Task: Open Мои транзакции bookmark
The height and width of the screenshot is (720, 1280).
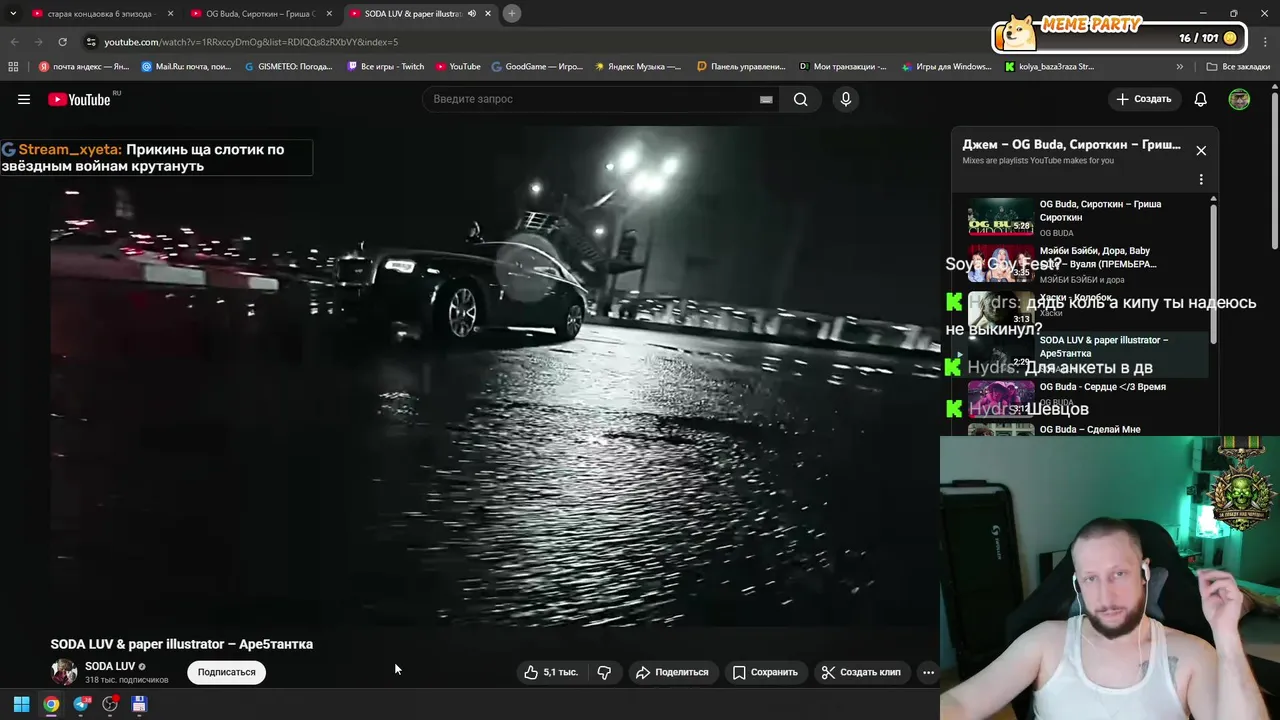Action: (x=843, y=67)
